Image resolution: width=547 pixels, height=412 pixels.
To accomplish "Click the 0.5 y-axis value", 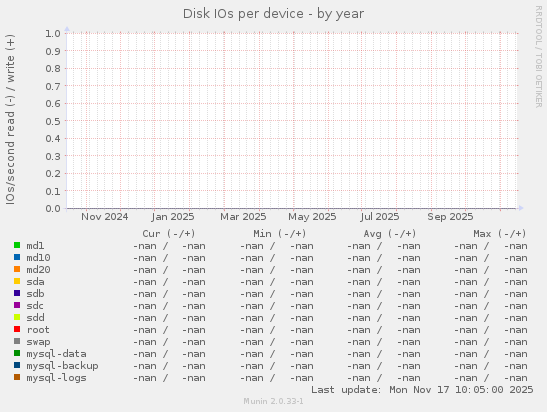I will click(53, 121).
